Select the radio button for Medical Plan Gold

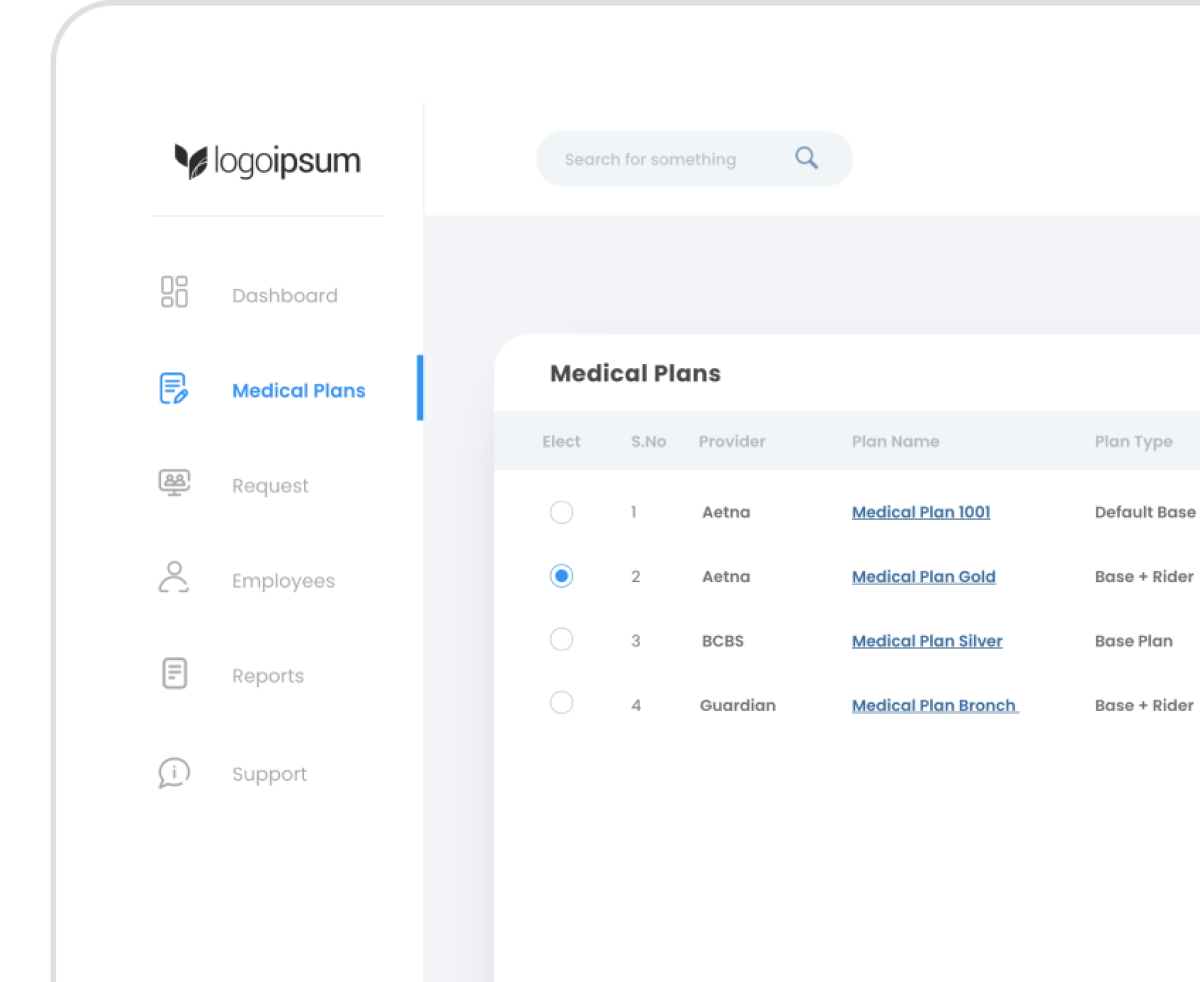(x=562, y=576)
